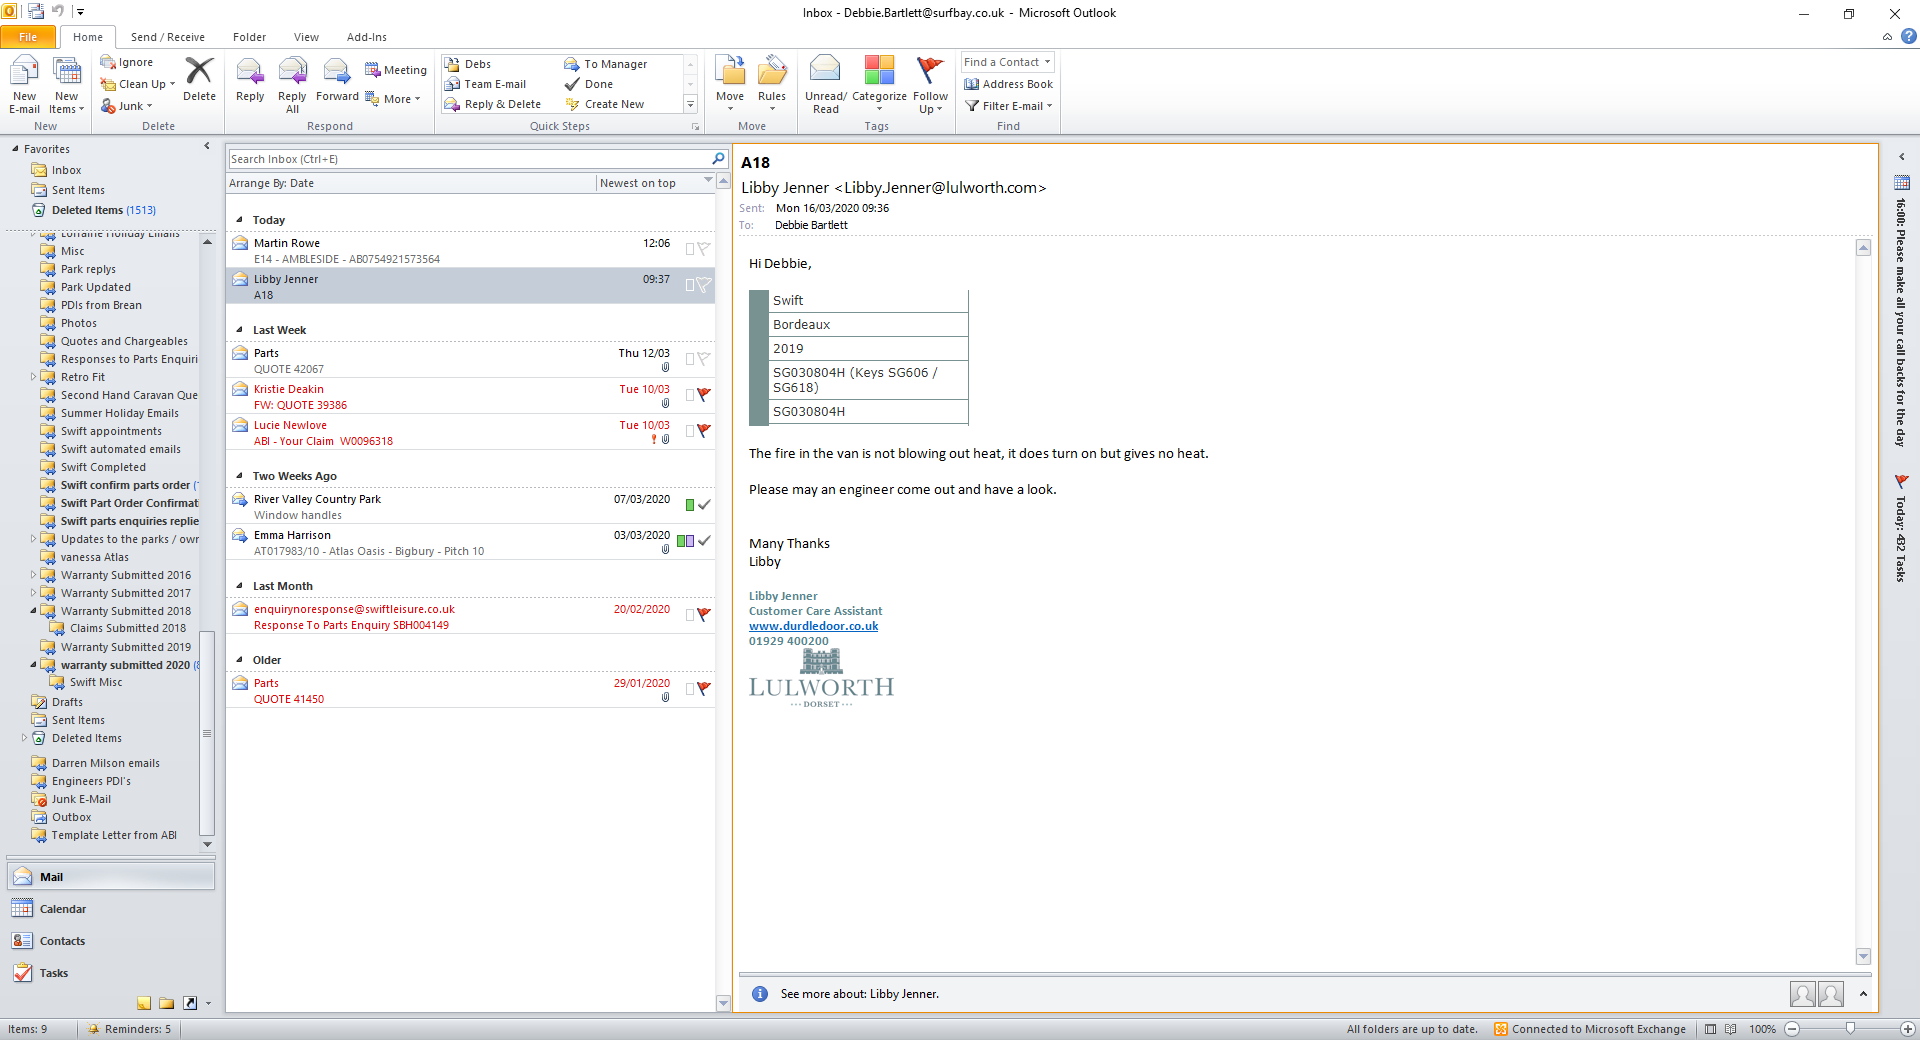Image resolution: width=1920 pixels, height=1040 pixels.
Task: Toggle the flag on Kristie Deakin email
Action: pos(704,395)
